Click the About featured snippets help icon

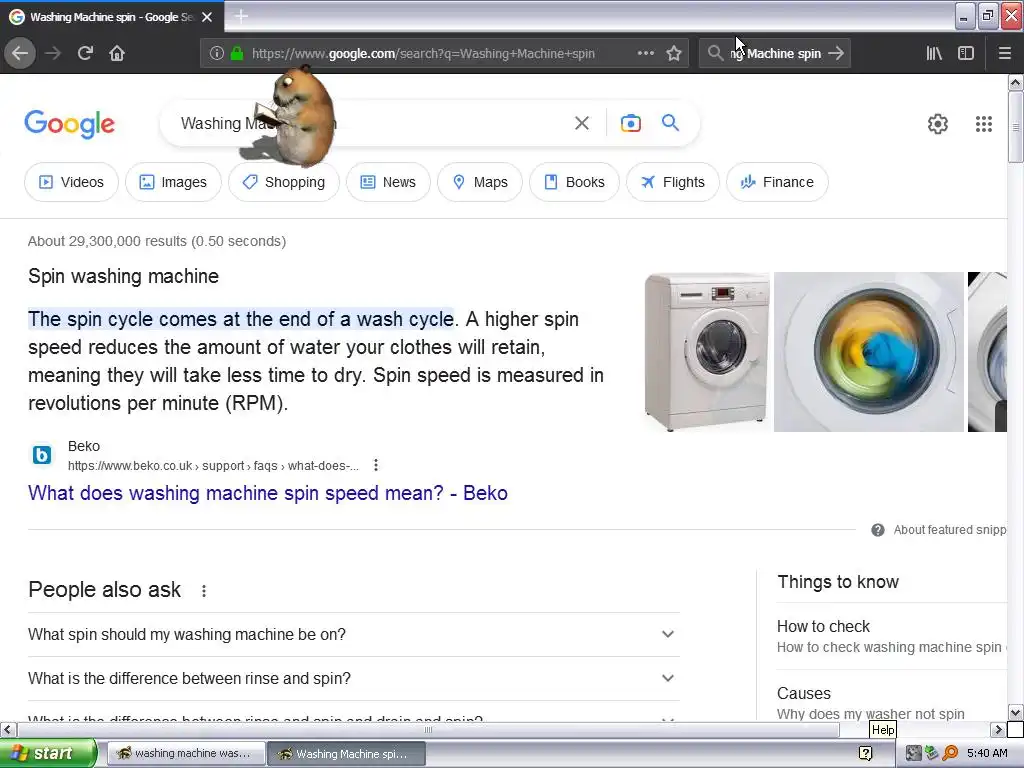click(x=878, y=530)
